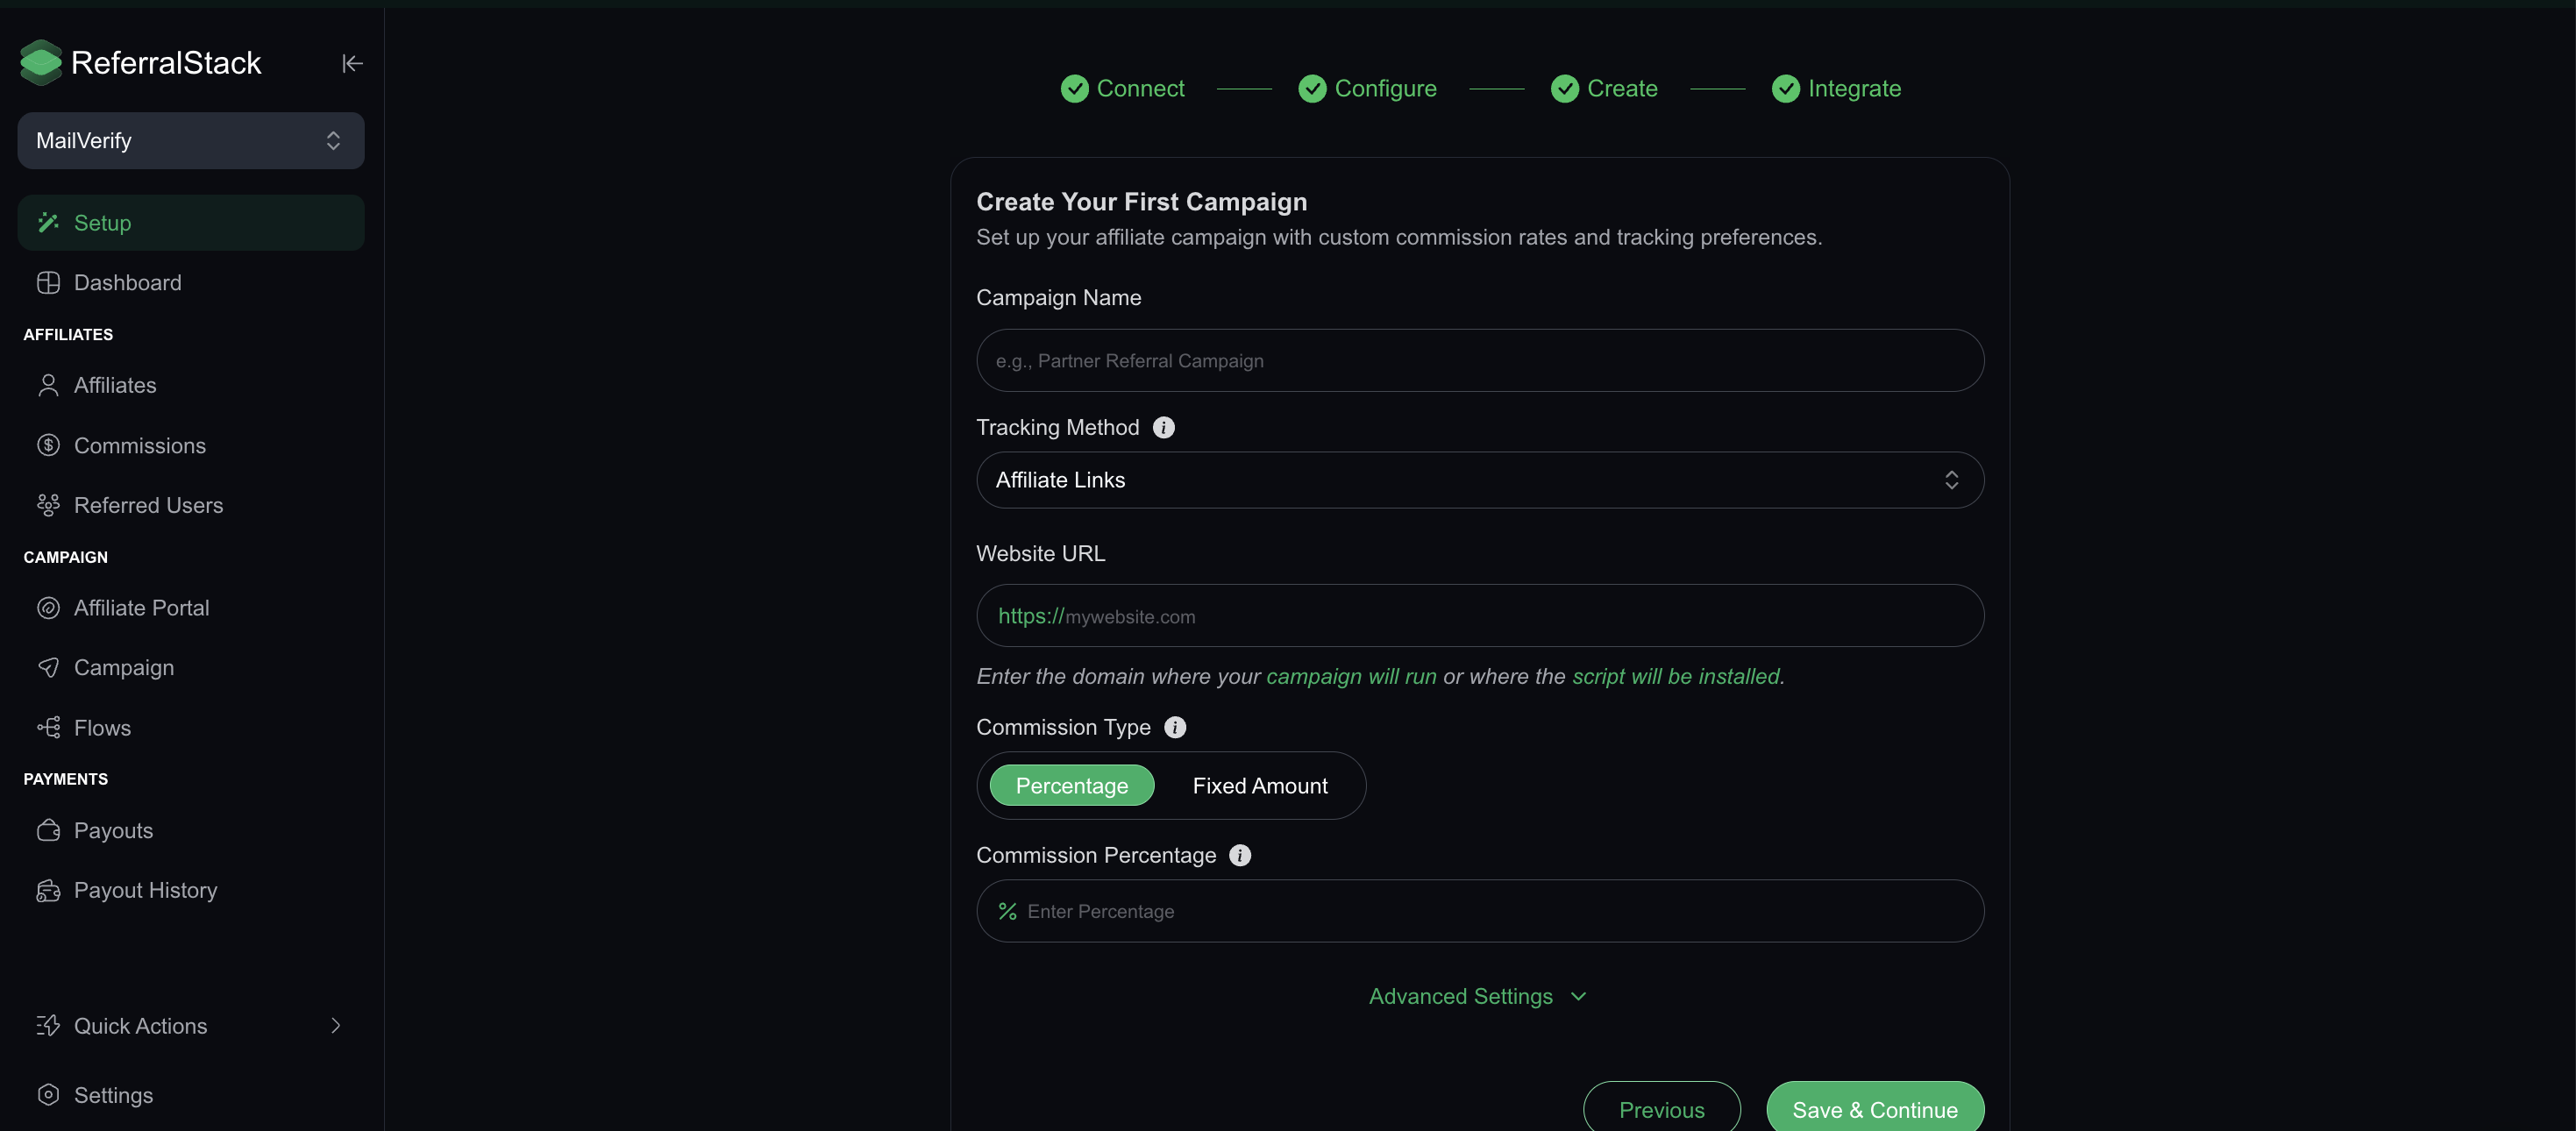Select the Fixed Amount commission type
The height and width of the screenshot is (1131, 2576).
1260,785
